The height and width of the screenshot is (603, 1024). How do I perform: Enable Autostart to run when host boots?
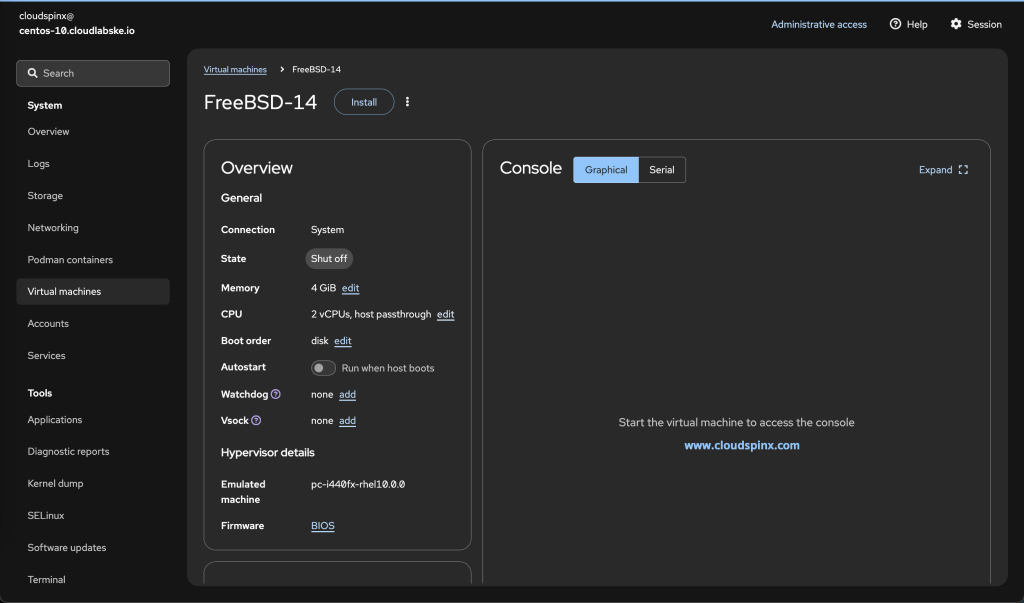pos(323,368)
